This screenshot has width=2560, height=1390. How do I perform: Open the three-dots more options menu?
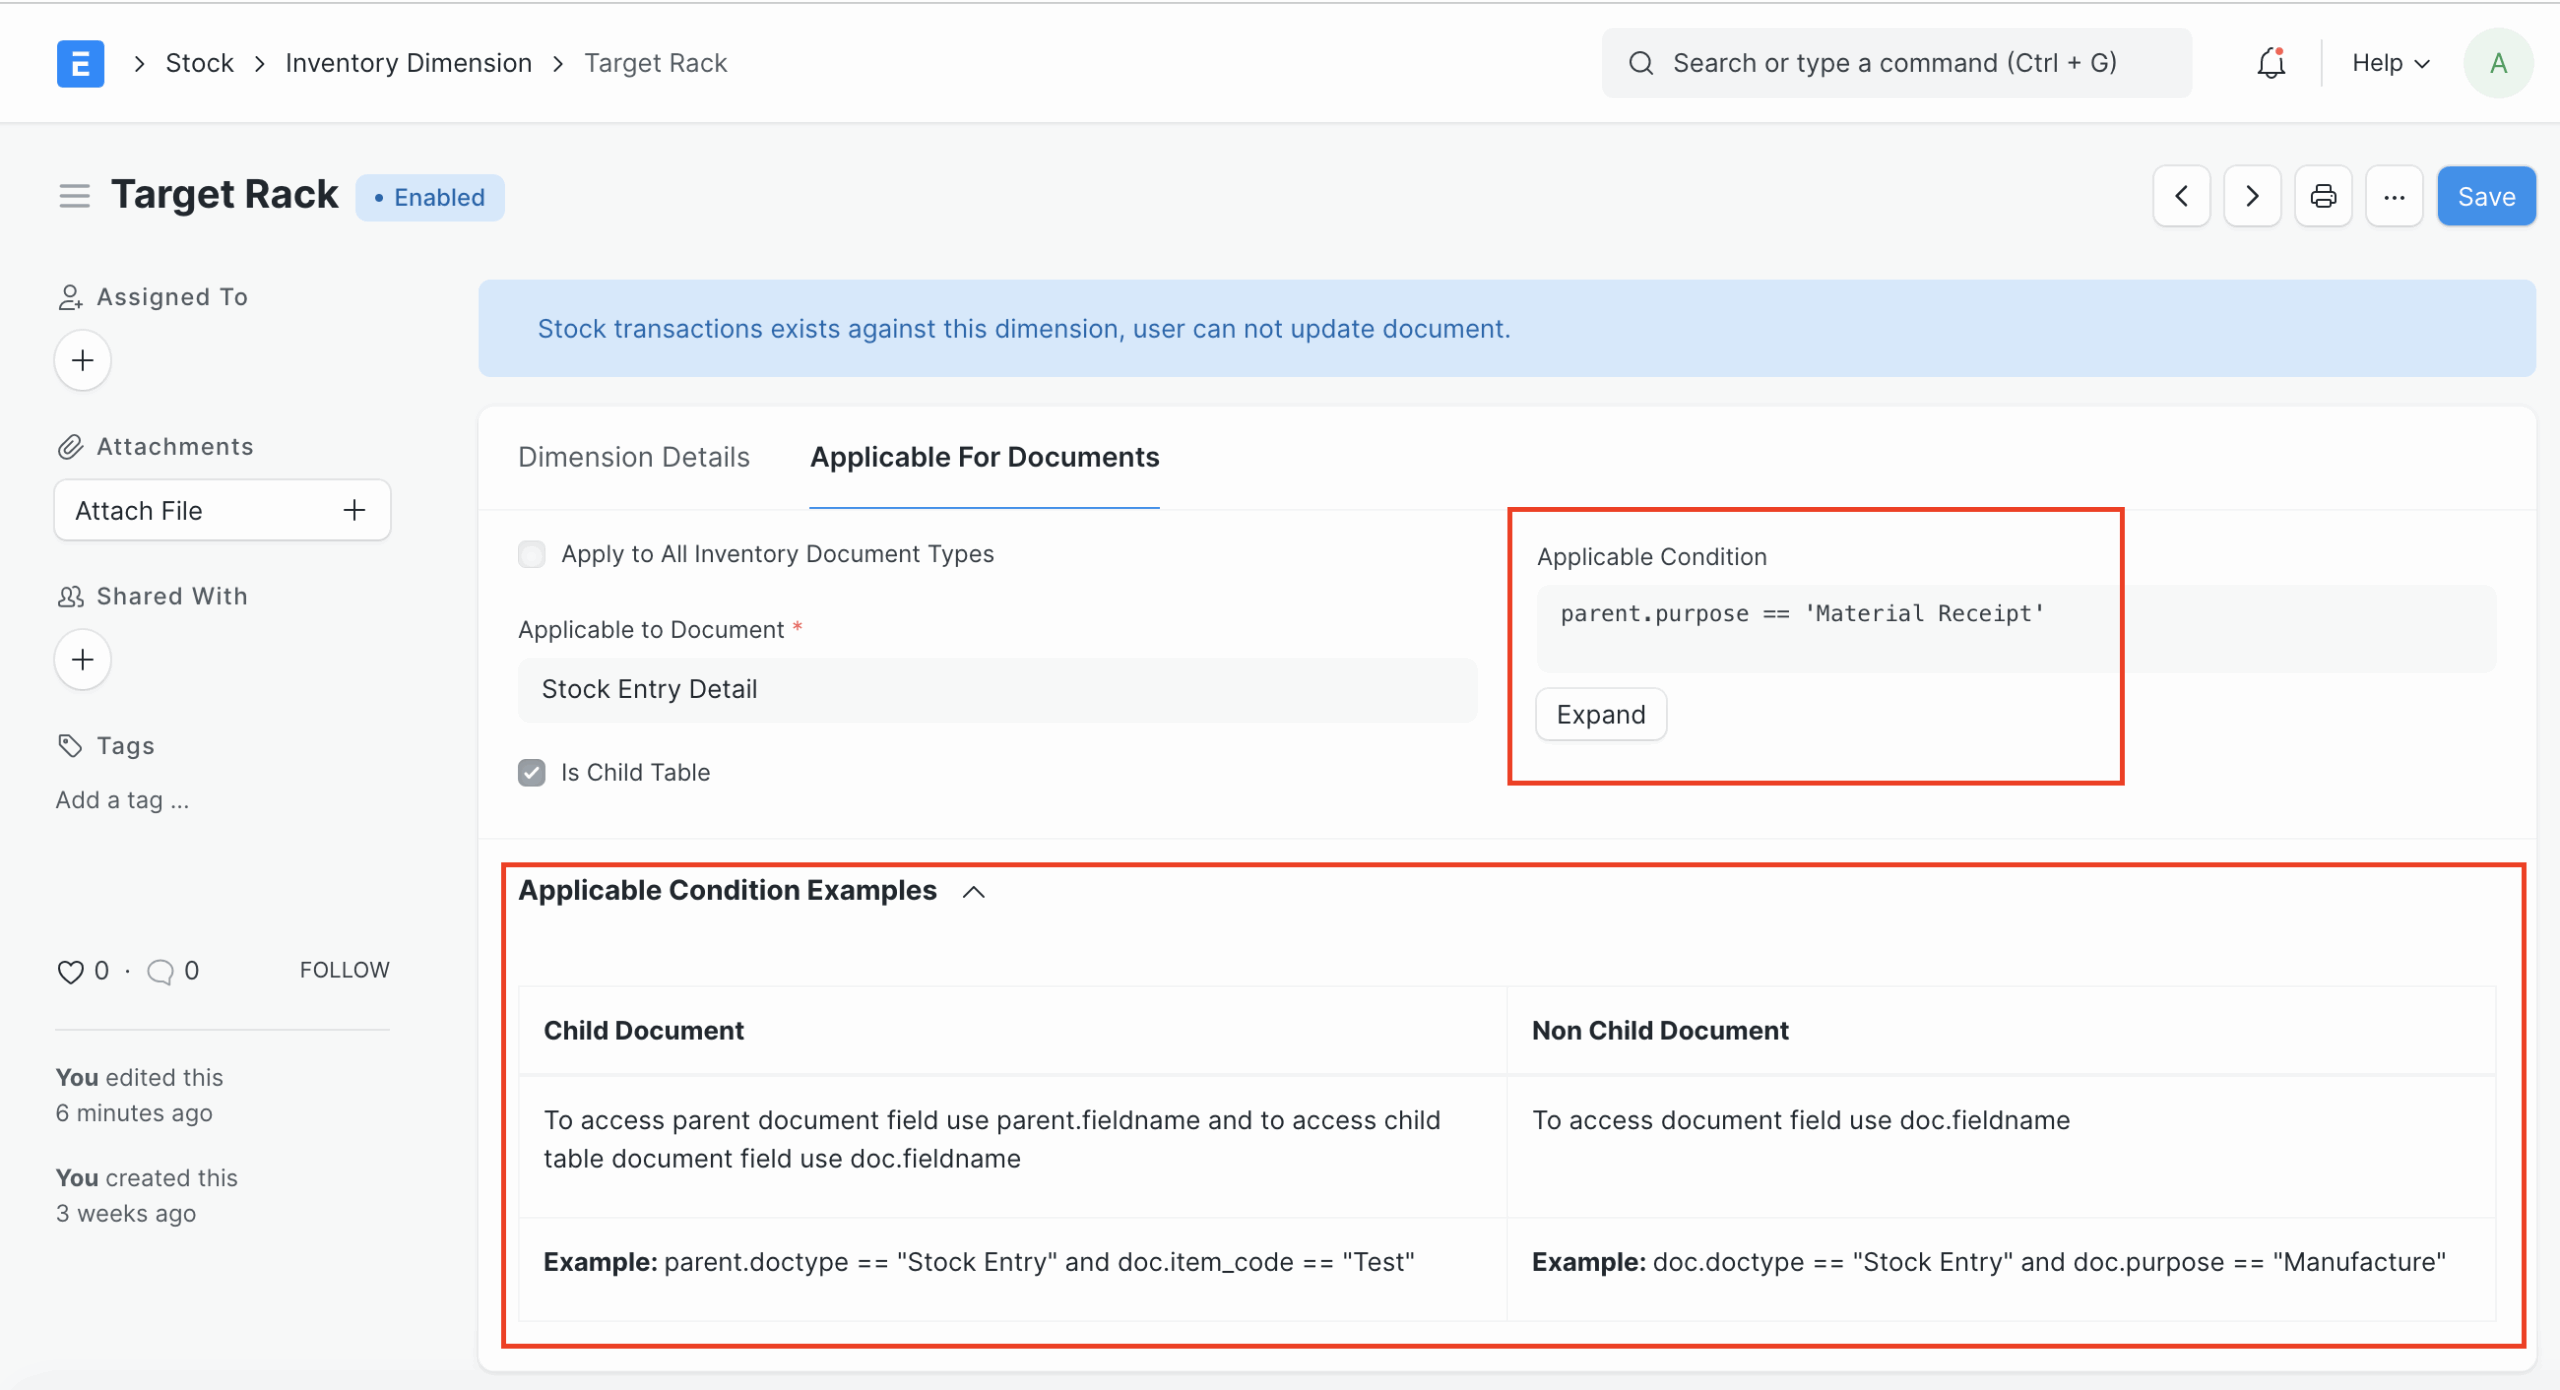[x=2394, y=196]
